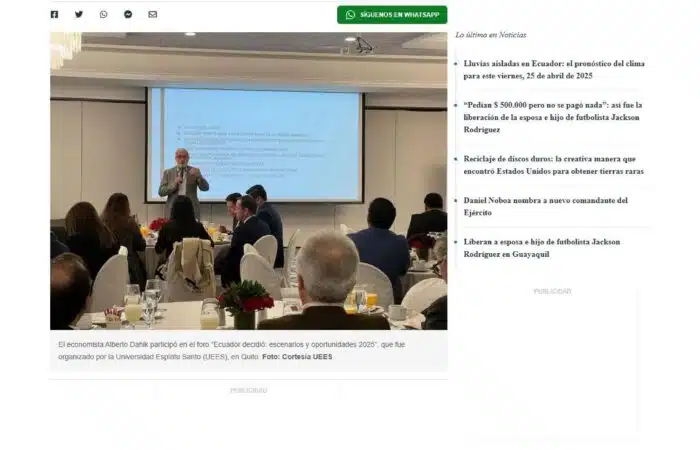Share the article on Facebook
The height and width of the screenshot is (450, 700).
pyautogui.click(x=54, y=14)
